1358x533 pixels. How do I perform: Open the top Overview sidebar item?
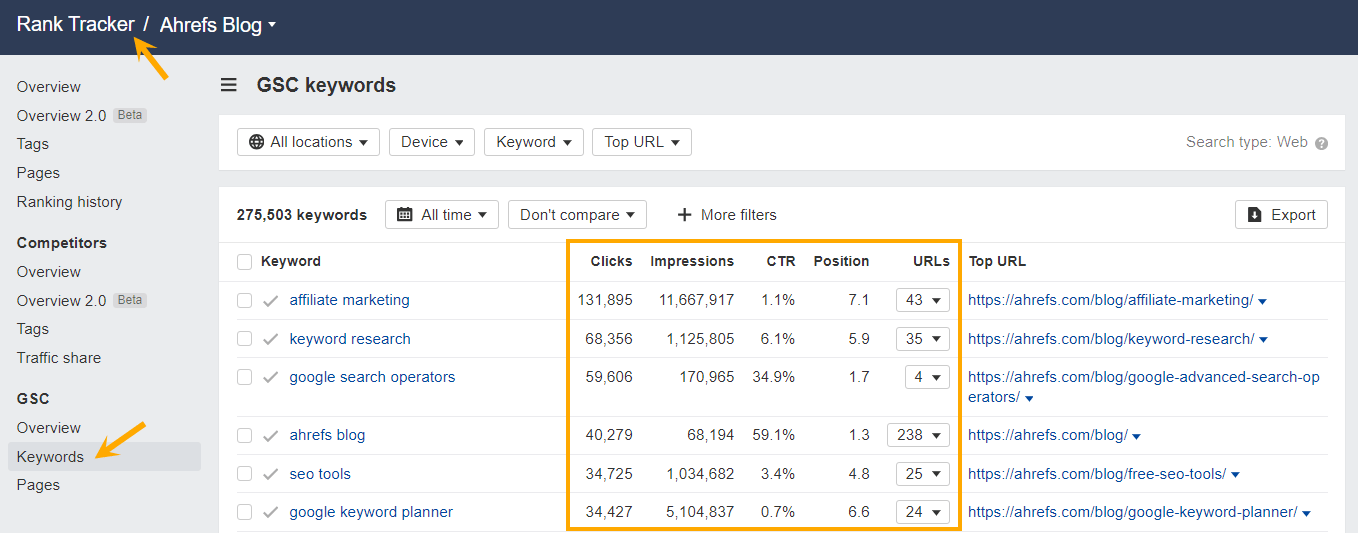point(49,87)
